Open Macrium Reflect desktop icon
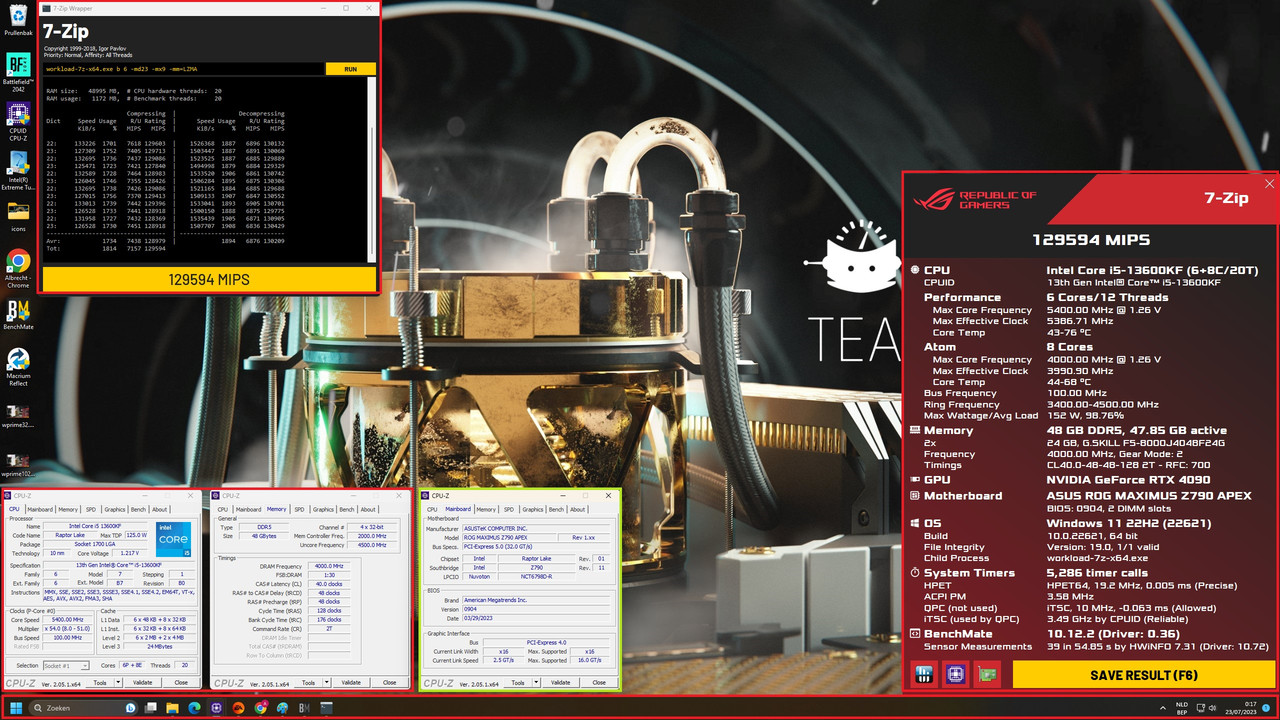The image size is (1280, 720). point(18,367)
